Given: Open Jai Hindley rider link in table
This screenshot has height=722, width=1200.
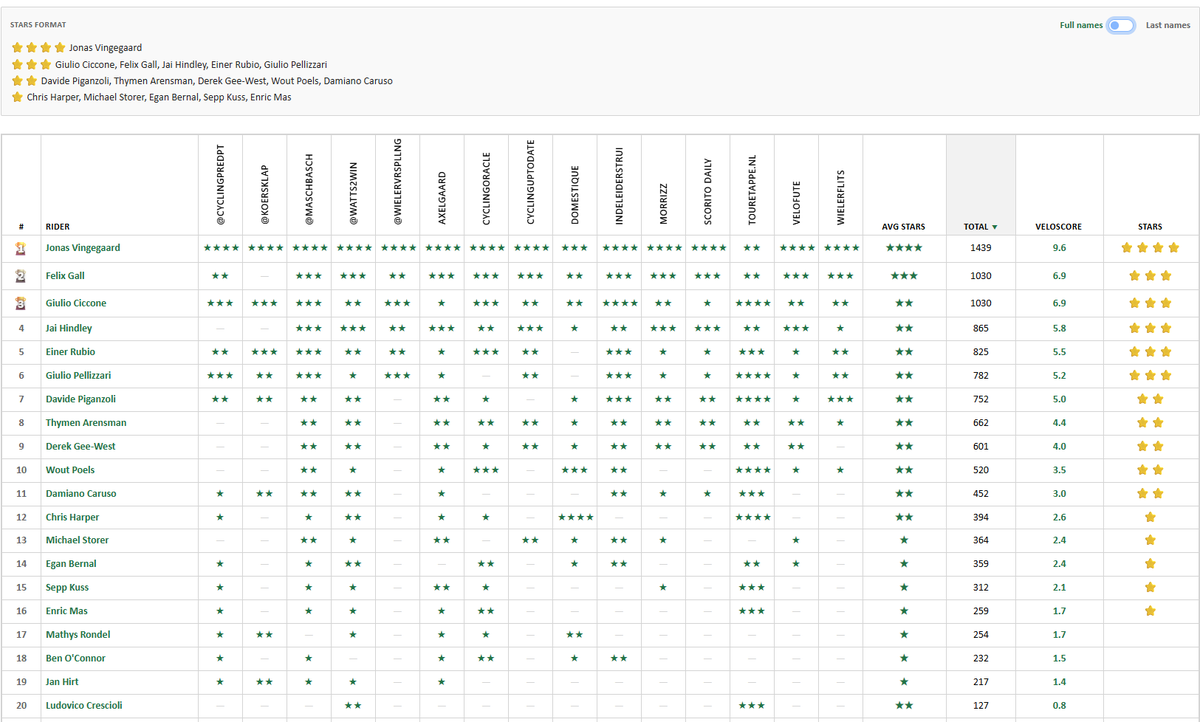Looking at the screenshot, I should tap(69, 328).
